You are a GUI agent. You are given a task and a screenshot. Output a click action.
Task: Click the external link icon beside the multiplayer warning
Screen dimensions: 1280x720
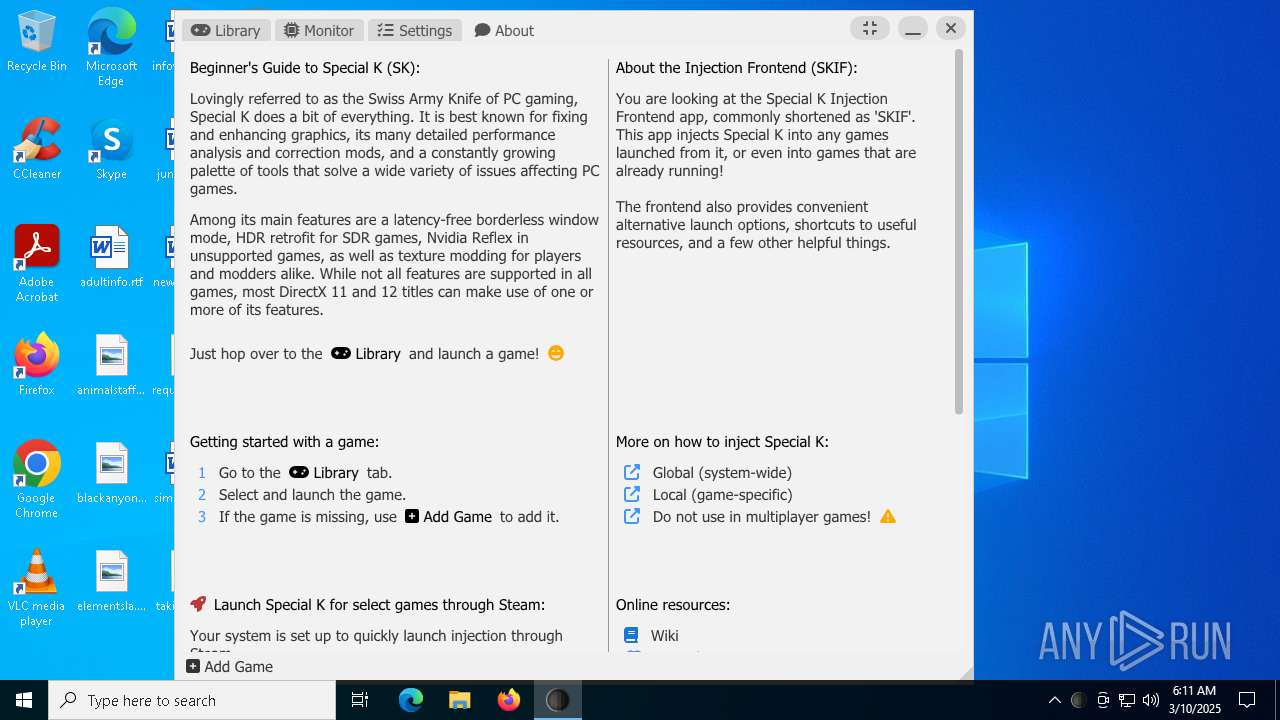(x=632, y=516)
